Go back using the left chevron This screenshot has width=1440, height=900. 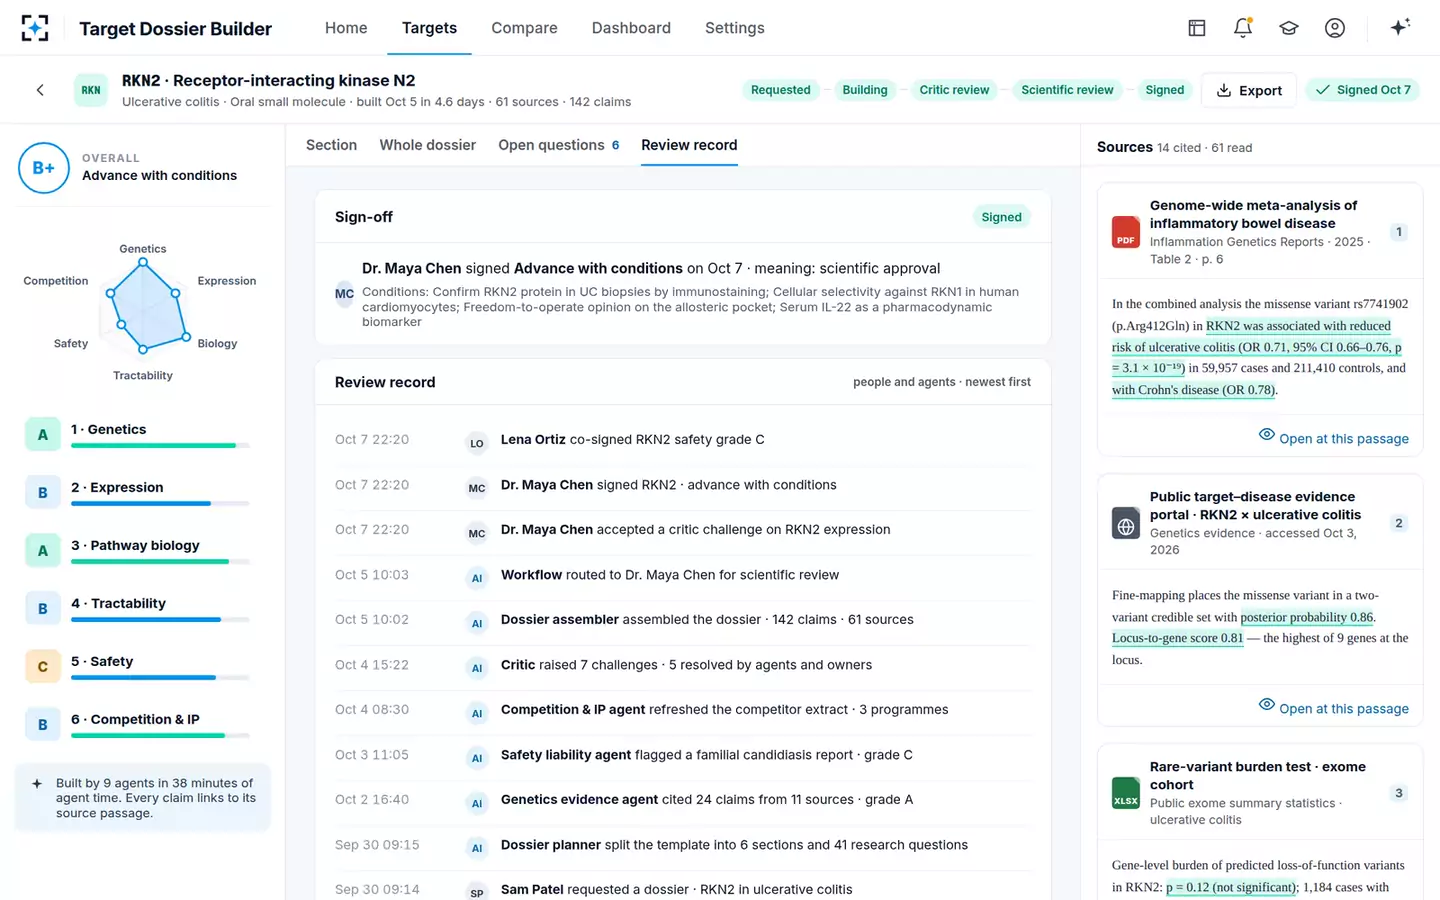coord(40,90)
